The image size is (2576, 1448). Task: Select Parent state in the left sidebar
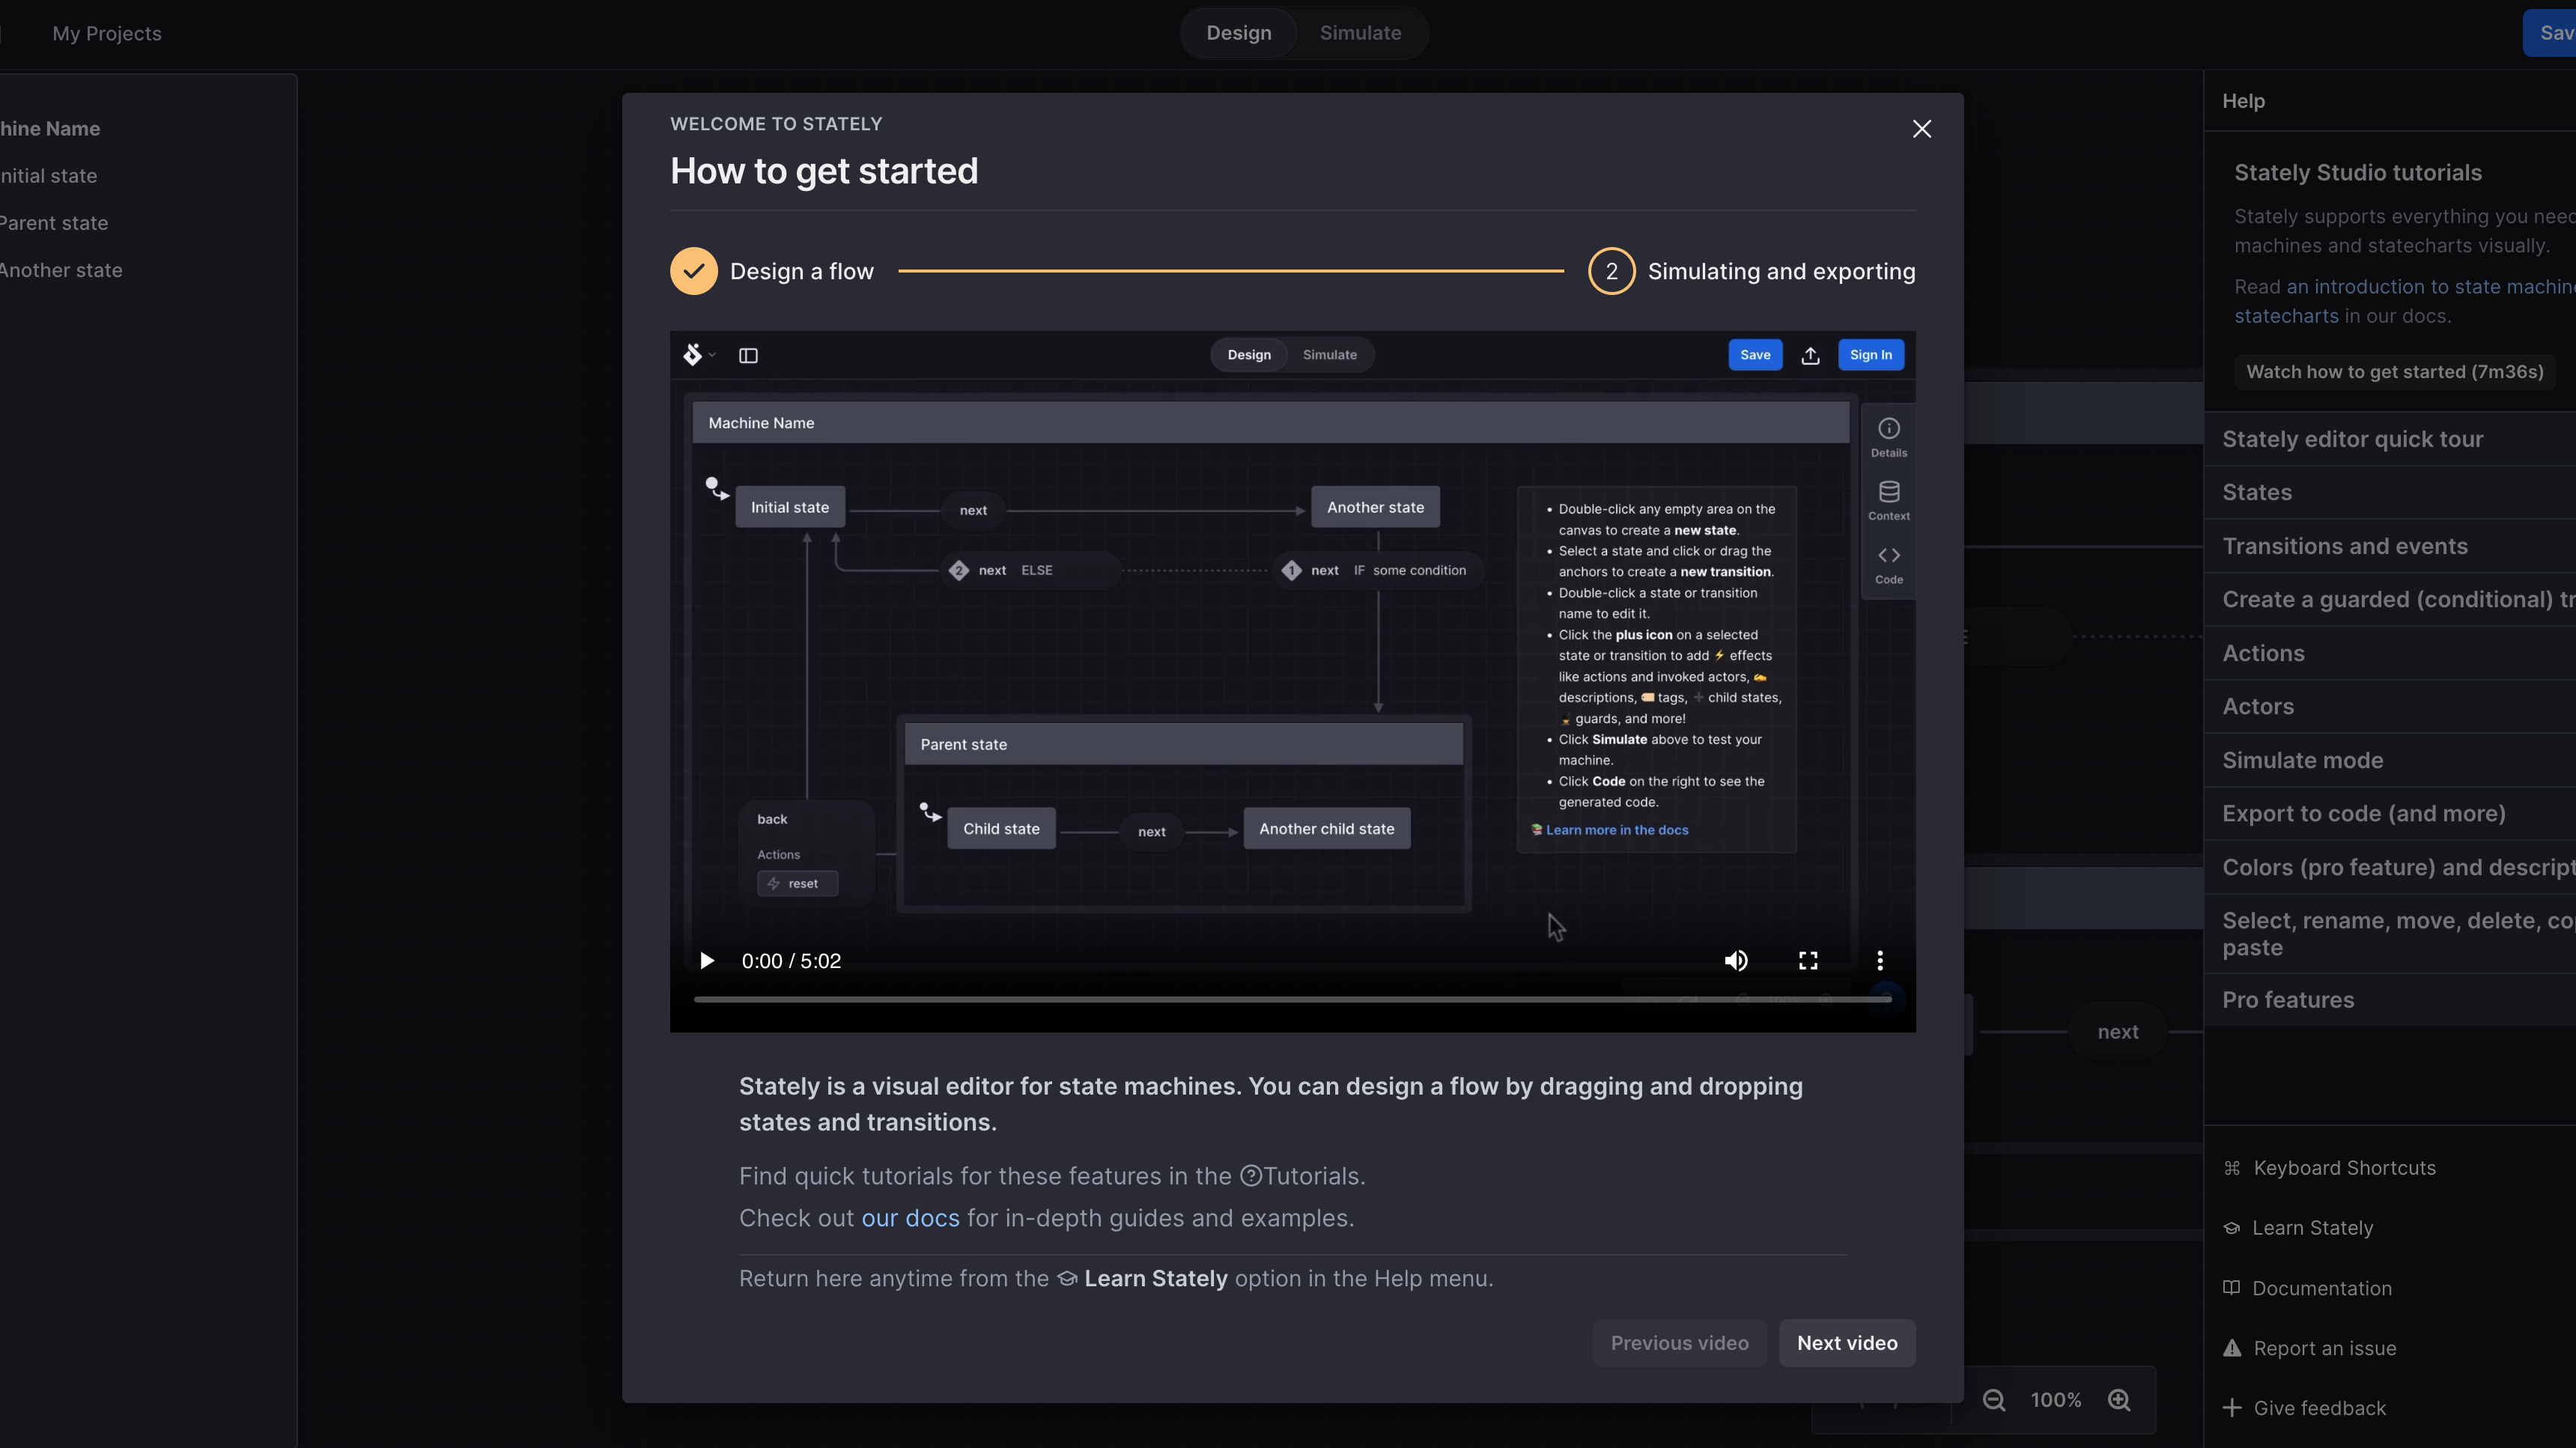point(54,222)
